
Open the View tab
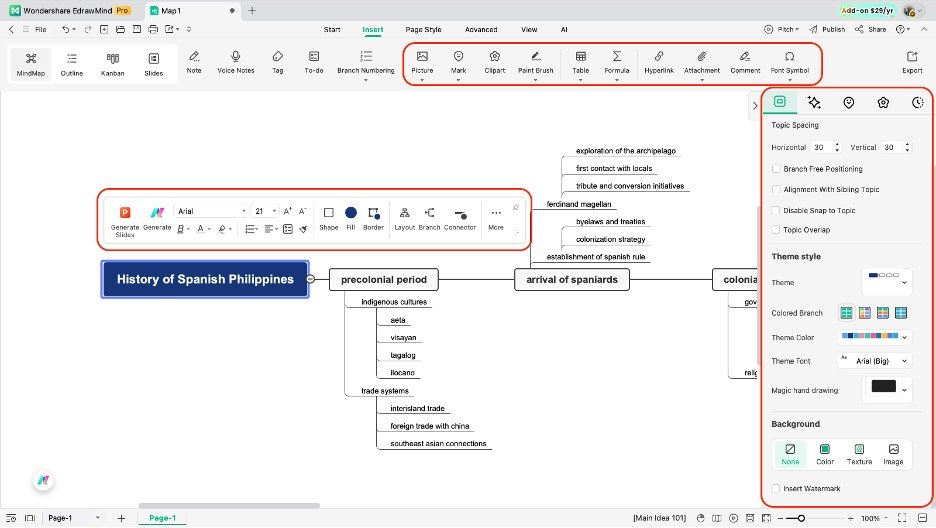pyautogui.click(x=529, y=29)
